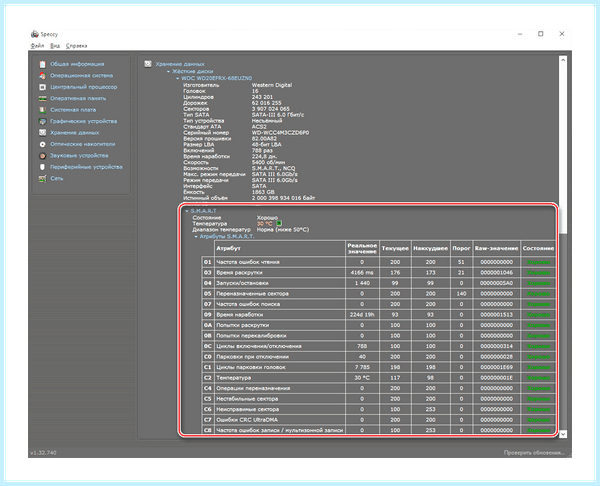
Task: Click scrollbar up arrow
Action: pos(563,60)
